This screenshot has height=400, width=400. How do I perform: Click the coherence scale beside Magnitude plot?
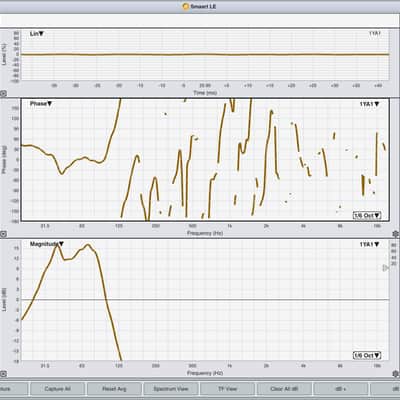(394, 254)
